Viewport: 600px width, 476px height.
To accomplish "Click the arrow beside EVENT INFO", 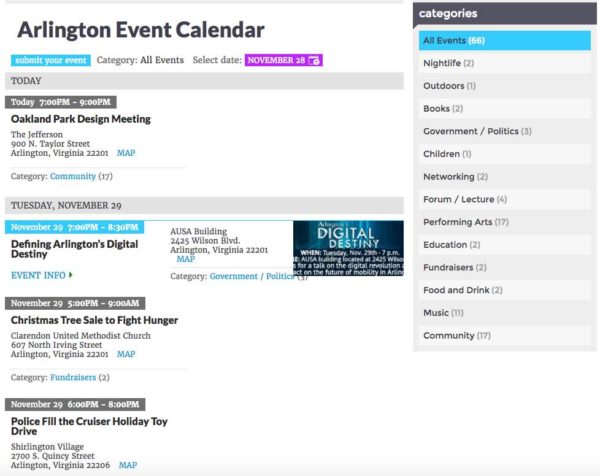I will tap(71, 275).
